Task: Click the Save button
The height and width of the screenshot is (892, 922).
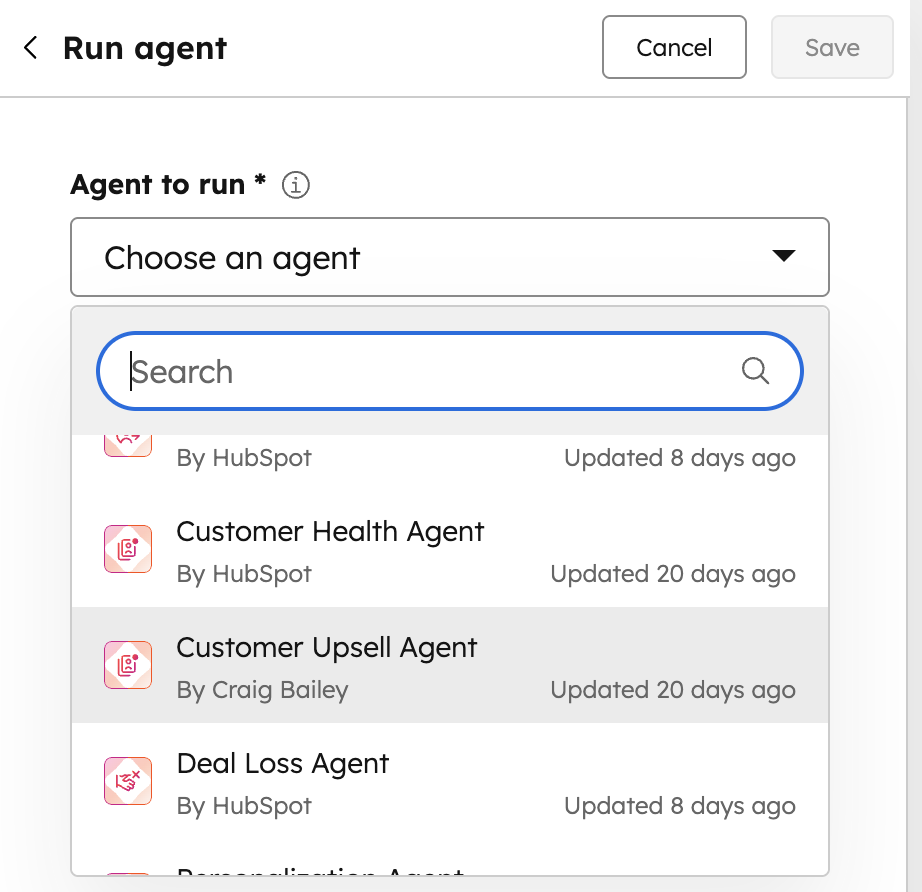Action: [832, 47]
